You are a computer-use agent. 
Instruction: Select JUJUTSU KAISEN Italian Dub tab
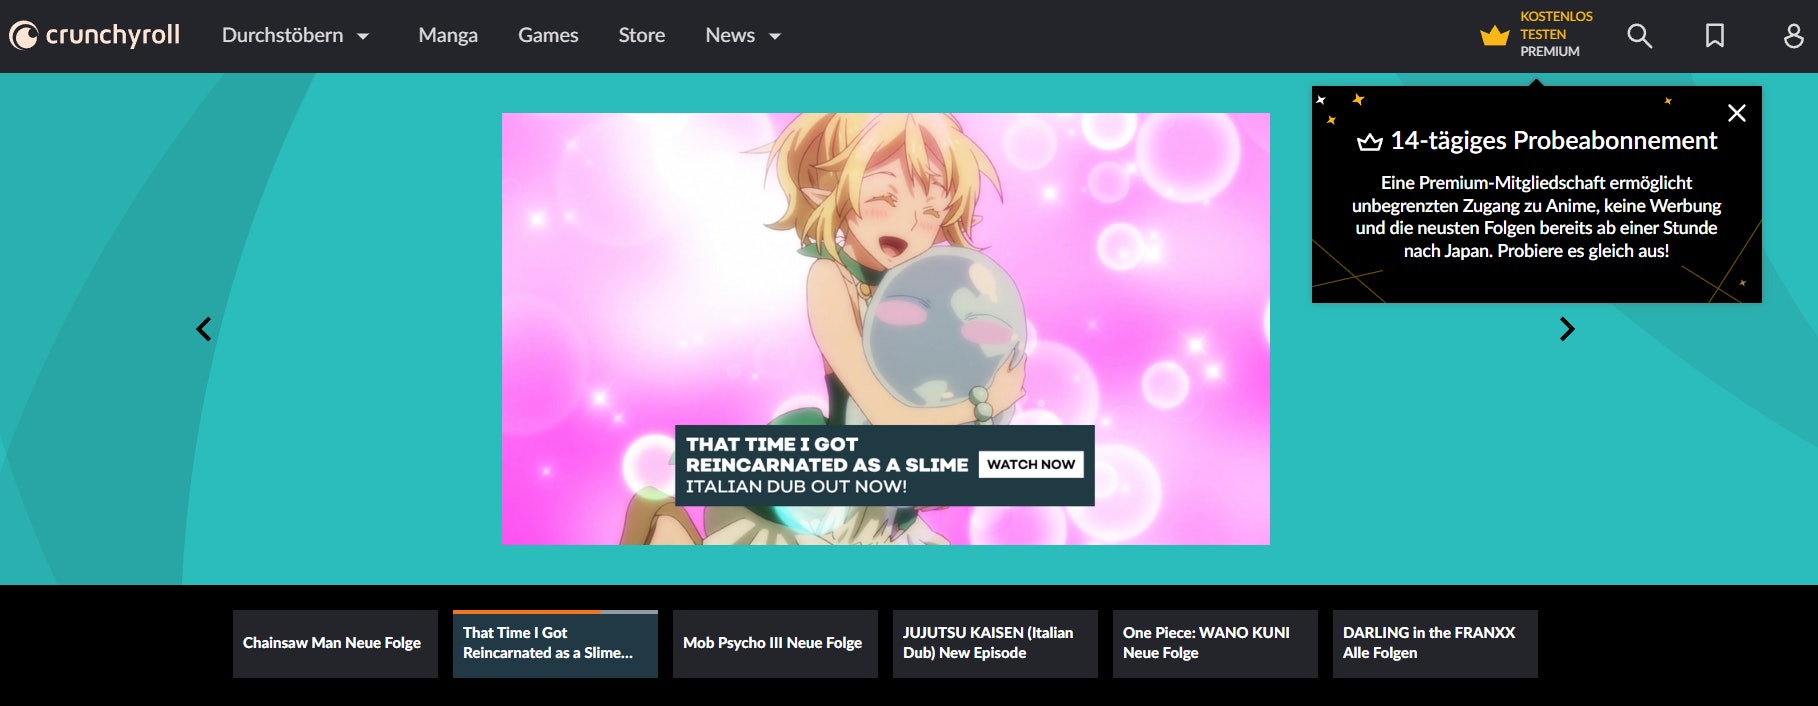[x=995, y=644]
